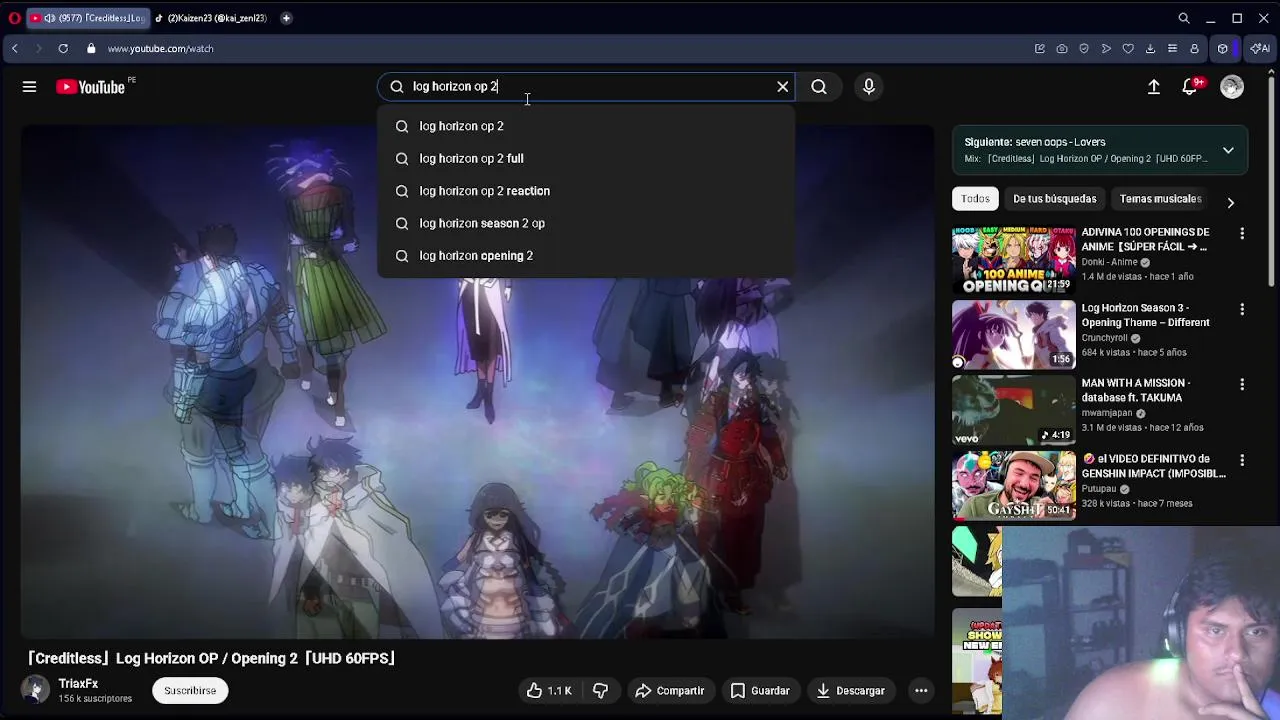Switch to the Kaizen23 TikTok tab
Screen dimensions: 1280x720
point(212,18)
